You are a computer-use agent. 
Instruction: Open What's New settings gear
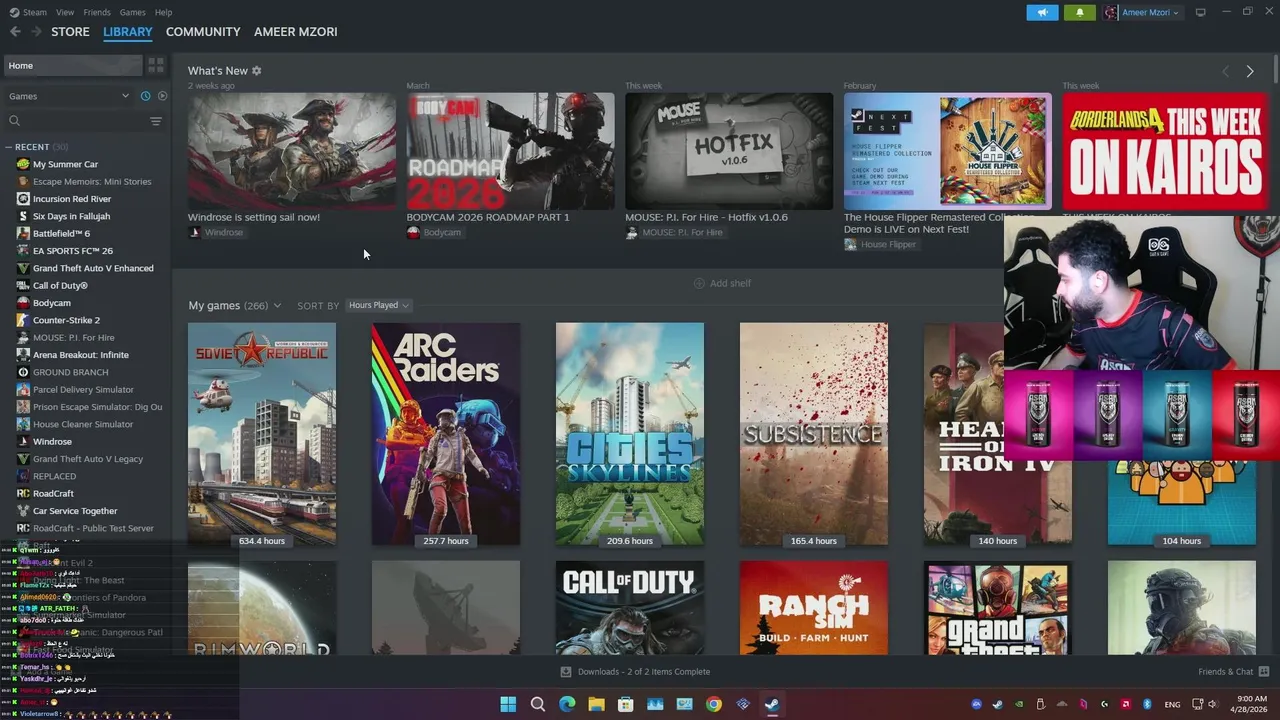[x=257, y=71]
